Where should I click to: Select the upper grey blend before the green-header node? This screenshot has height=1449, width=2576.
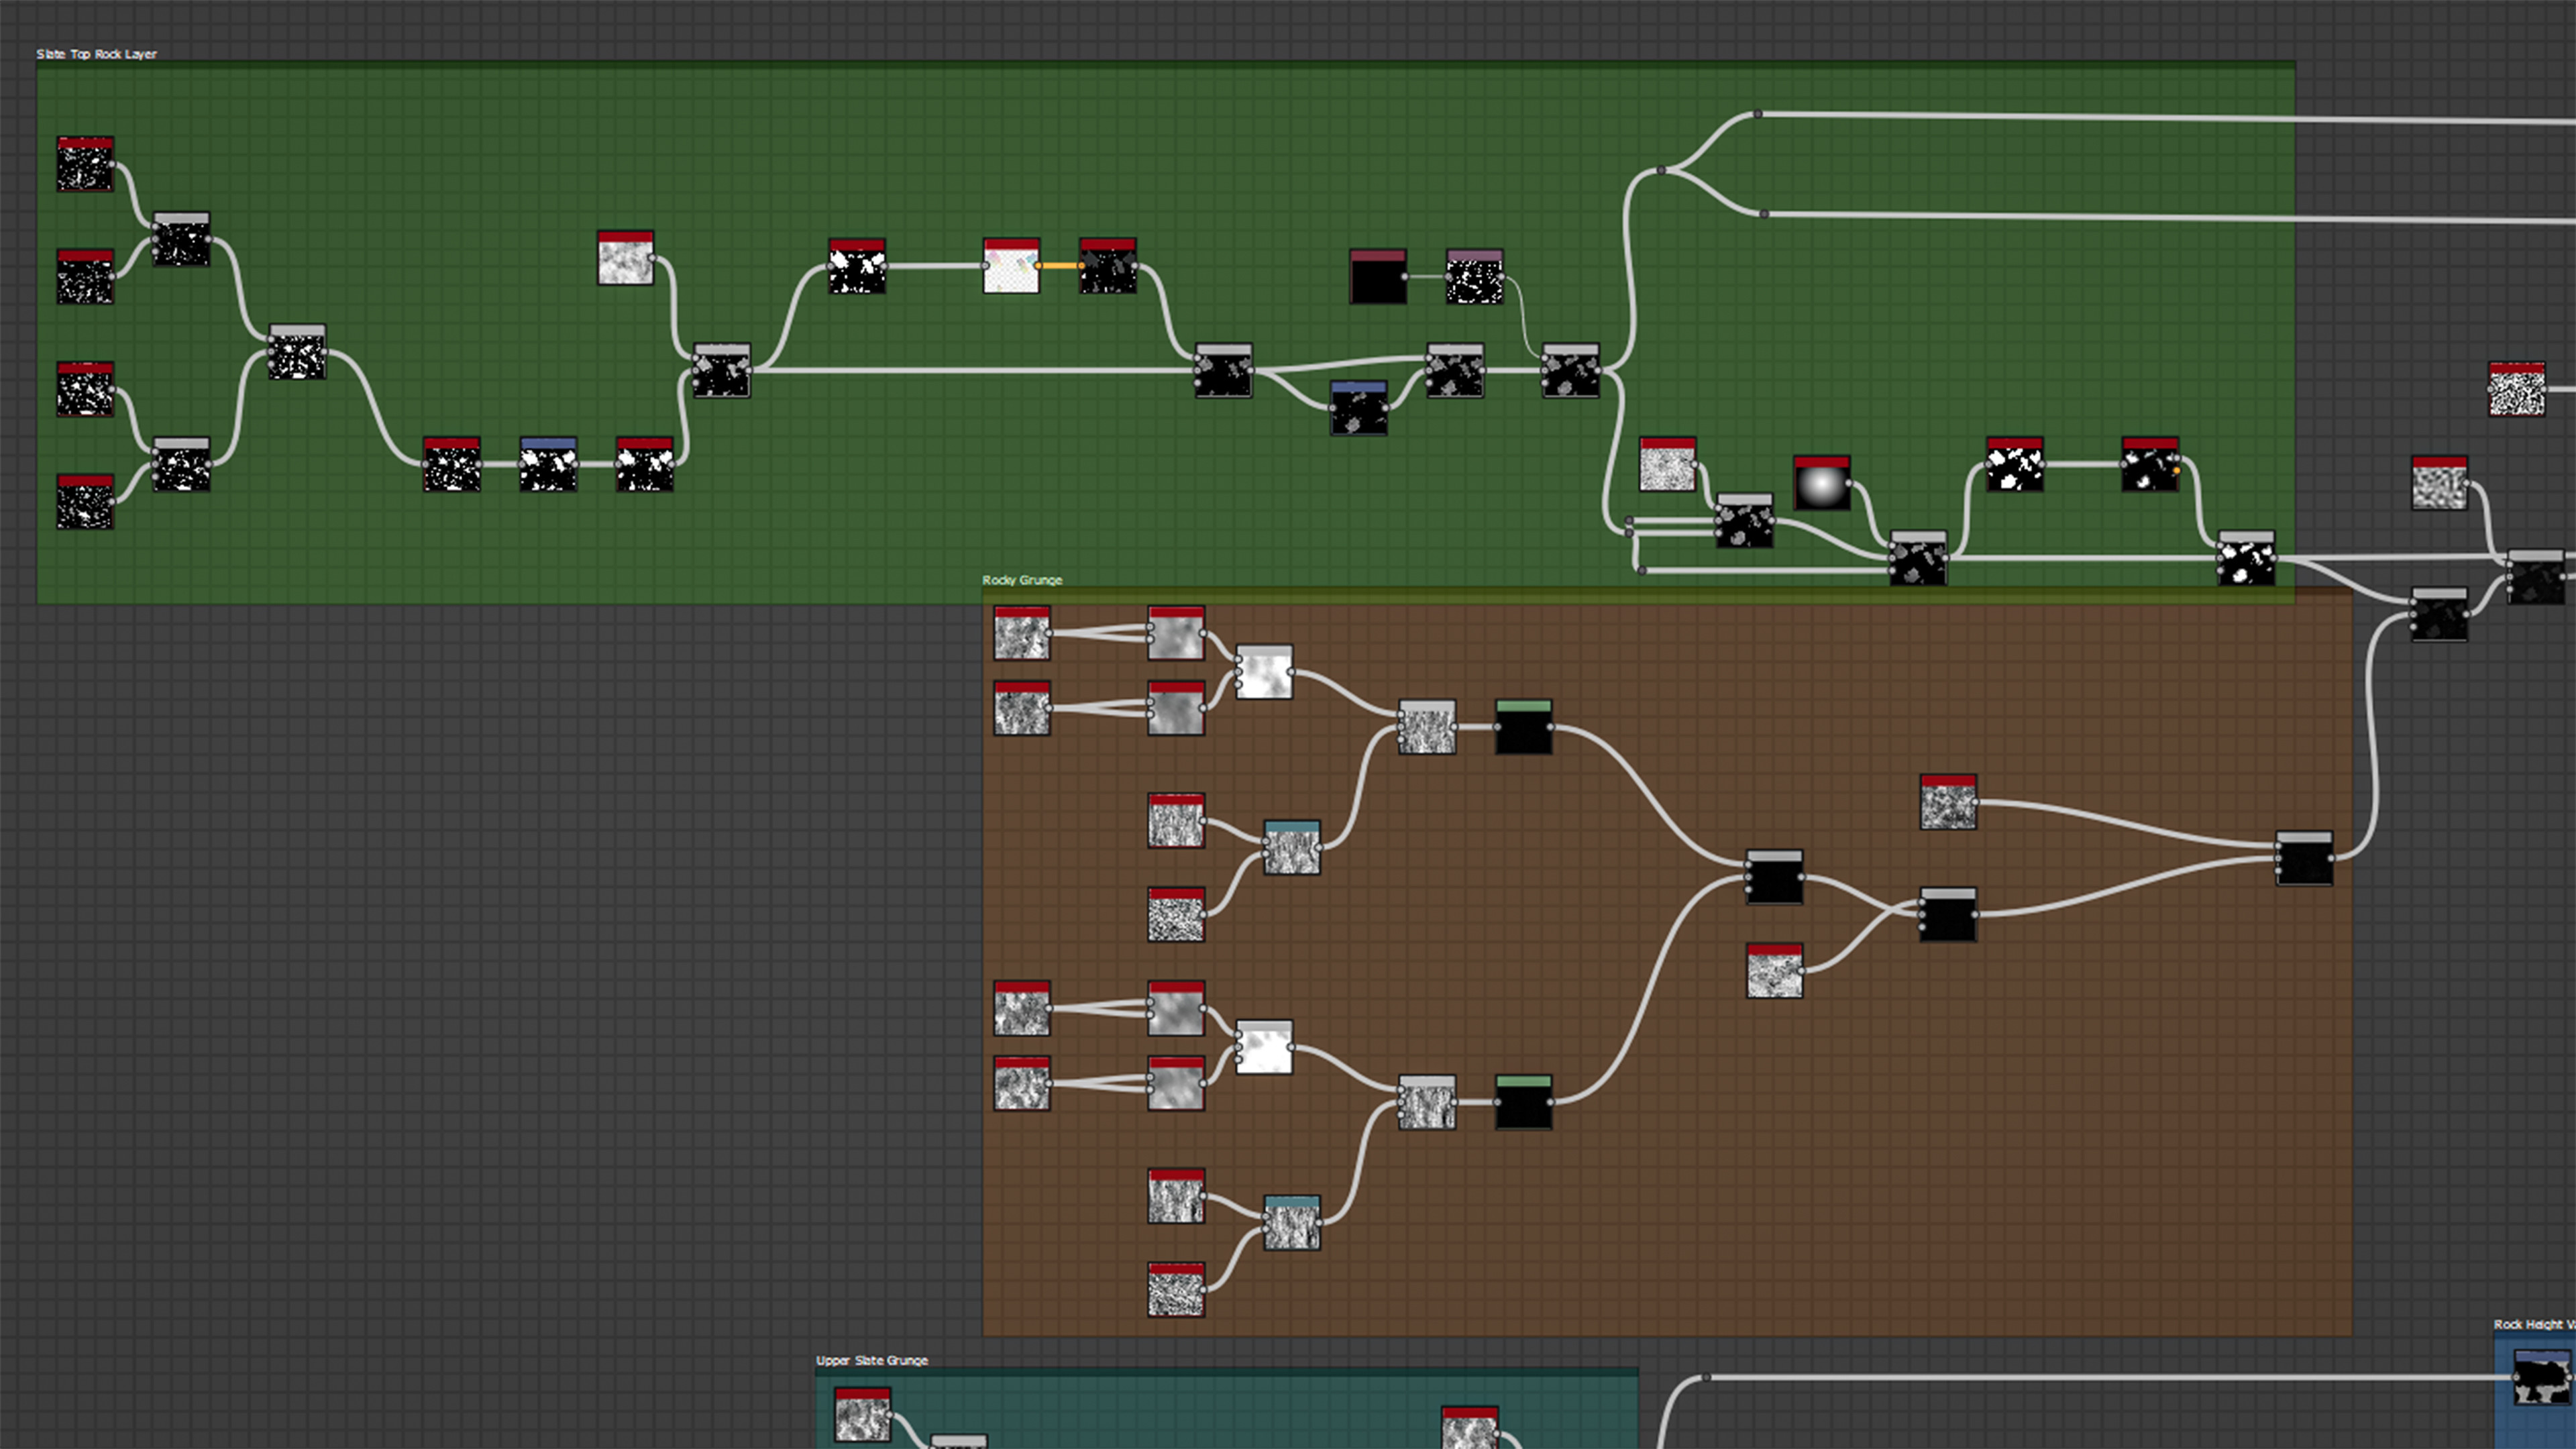coord(1427,727)
